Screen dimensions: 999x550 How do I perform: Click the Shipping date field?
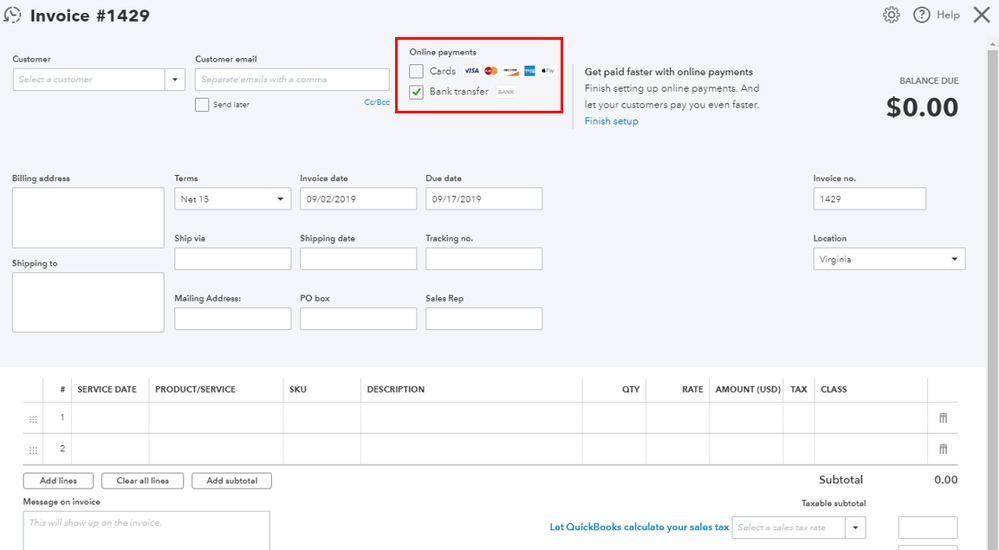coord(358,259)
